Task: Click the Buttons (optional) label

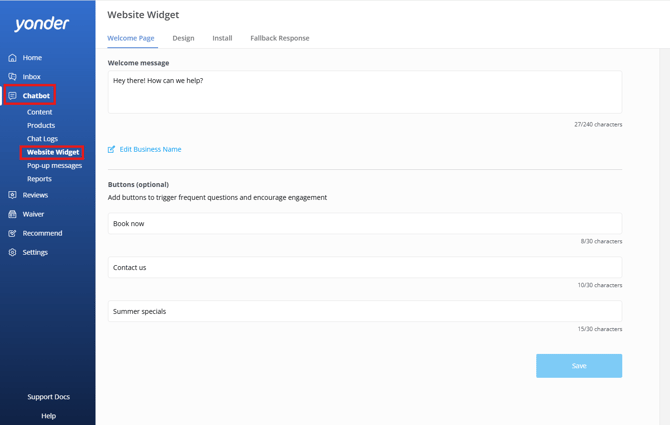Action: (x=138, y=185)
